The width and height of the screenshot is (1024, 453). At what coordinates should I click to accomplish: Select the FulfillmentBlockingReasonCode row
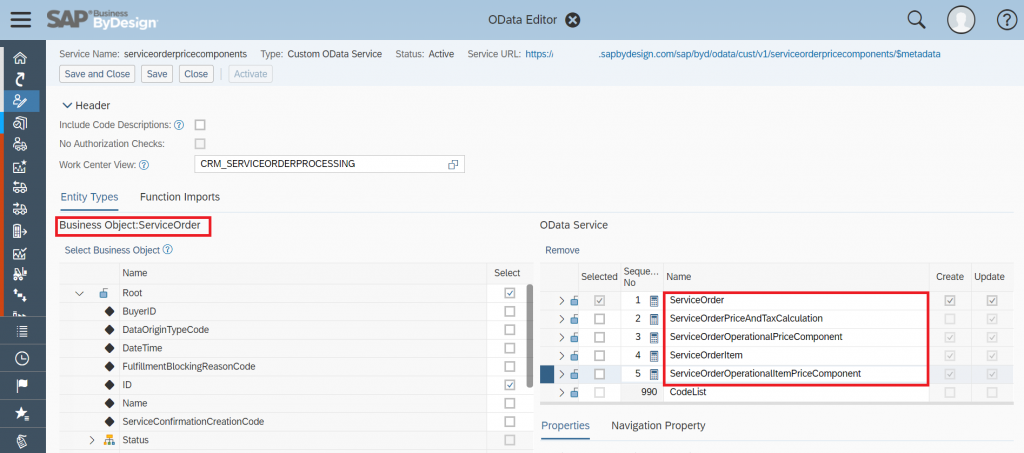294,367
